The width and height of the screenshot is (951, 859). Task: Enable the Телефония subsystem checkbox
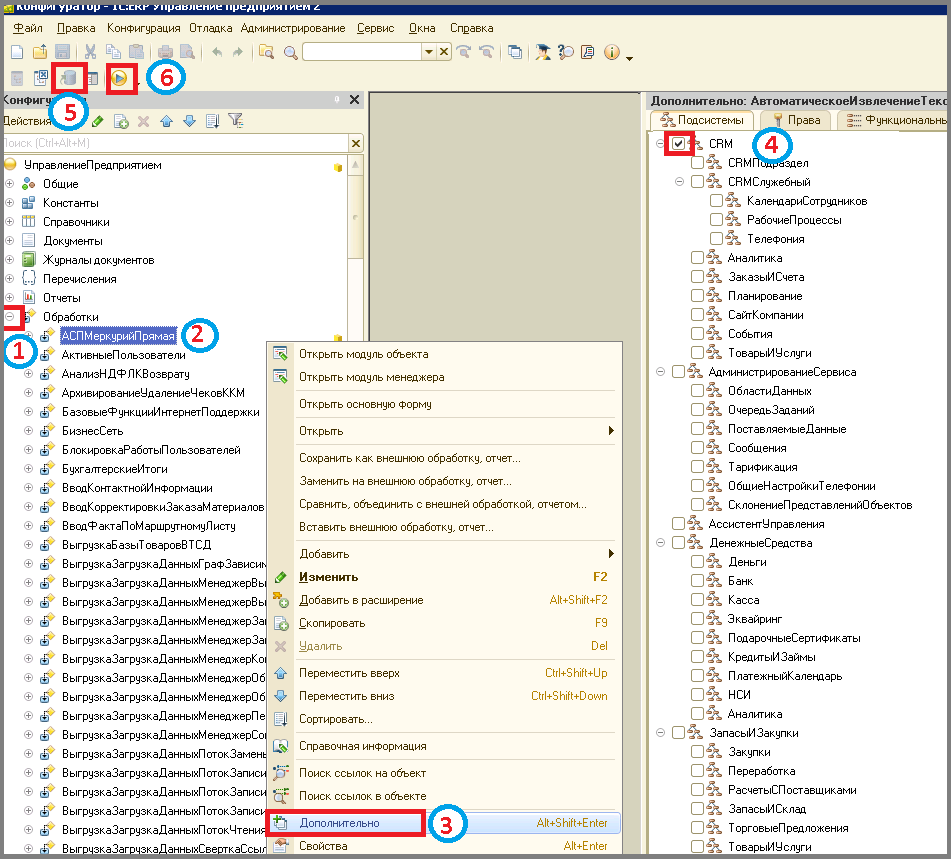click(x=716, y=238)
